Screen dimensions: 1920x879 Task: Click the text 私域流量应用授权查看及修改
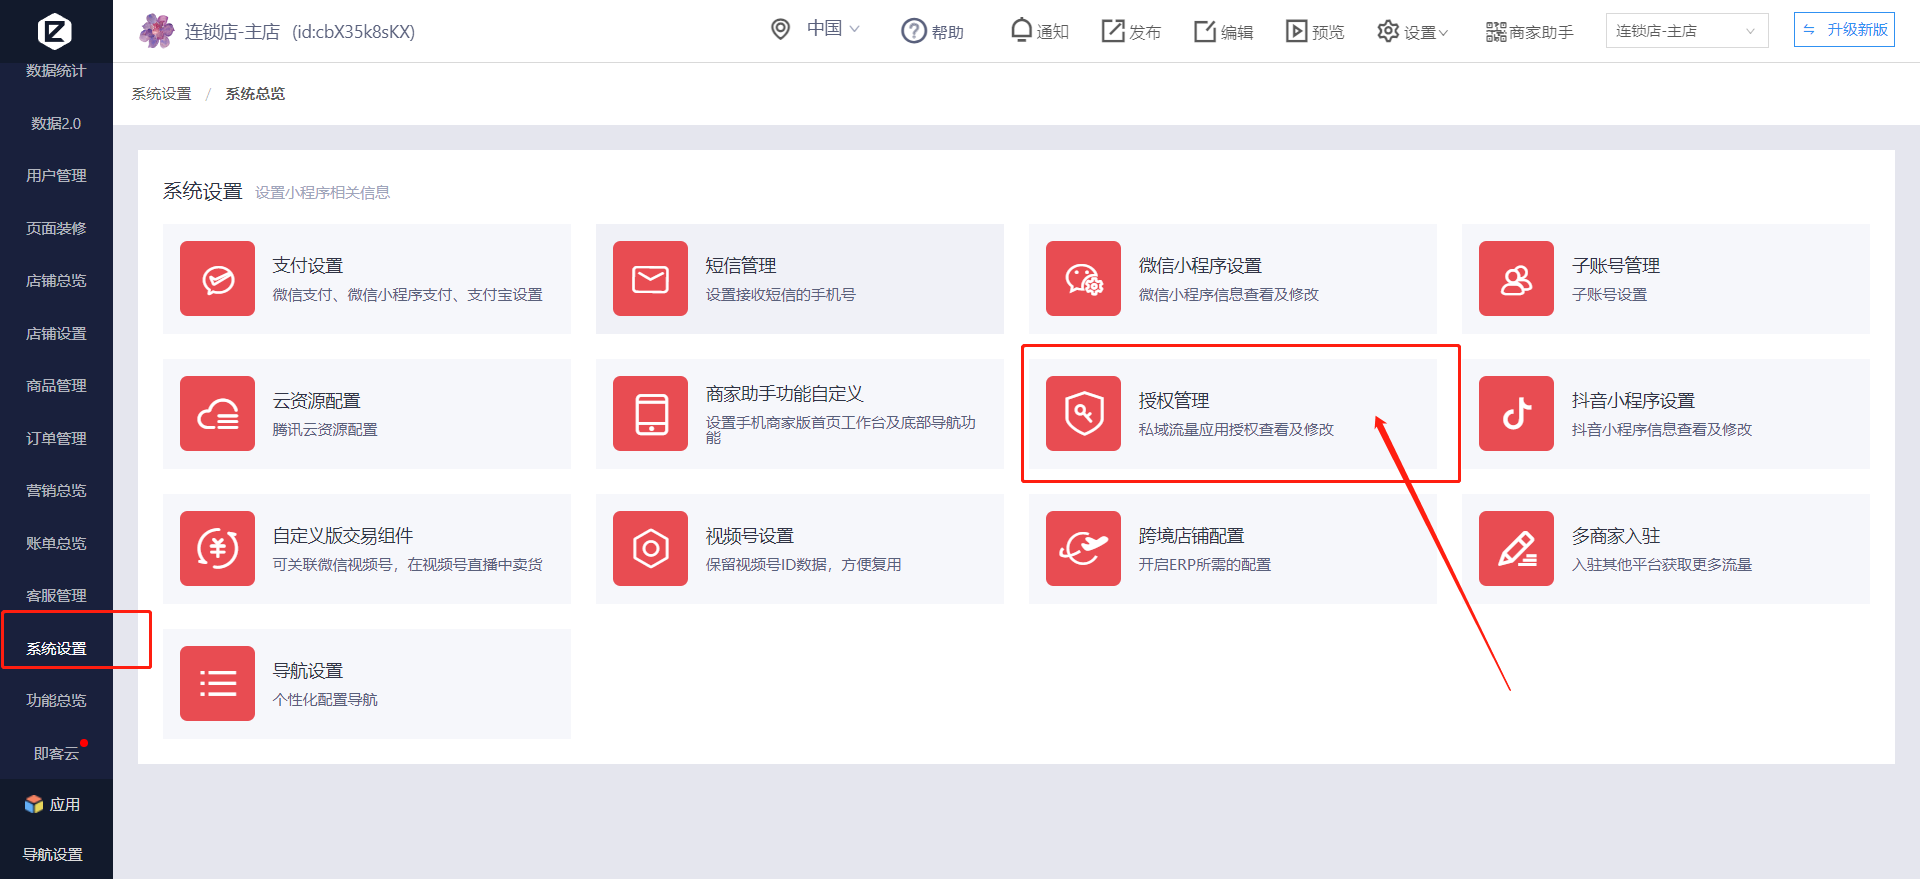1236,429
